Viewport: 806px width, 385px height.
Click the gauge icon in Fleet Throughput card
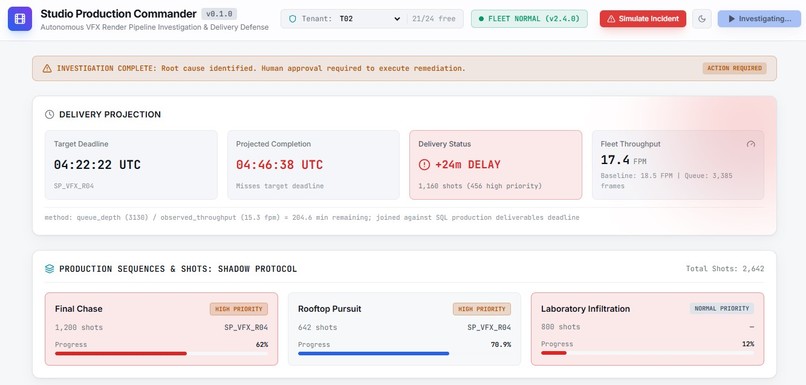click(750, 144)
